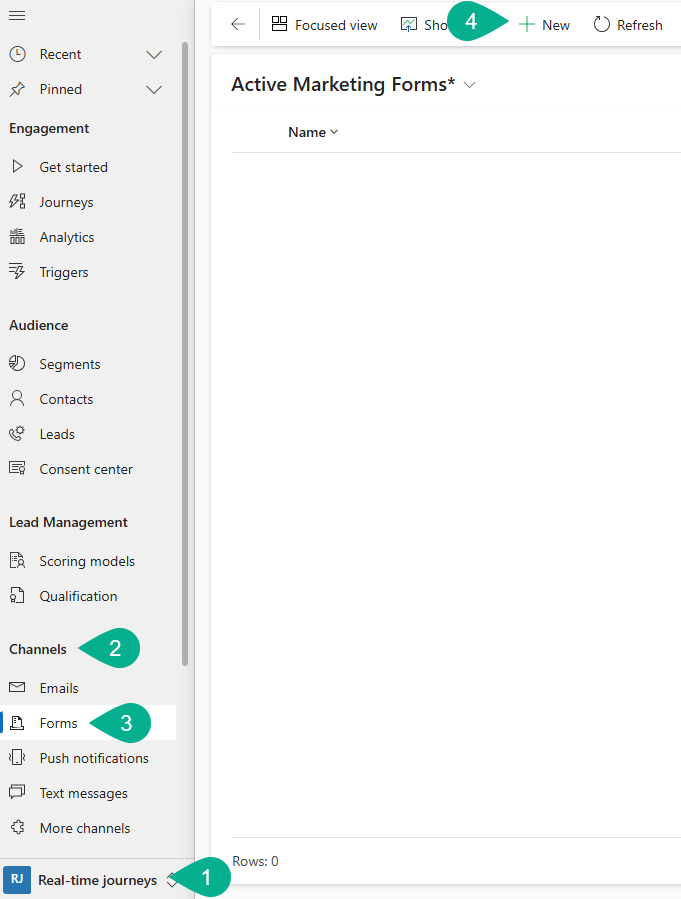The height and width of the screenshot is (899, 681).
Task: Expand the Recent section chevron
Action: coord(154,54)
